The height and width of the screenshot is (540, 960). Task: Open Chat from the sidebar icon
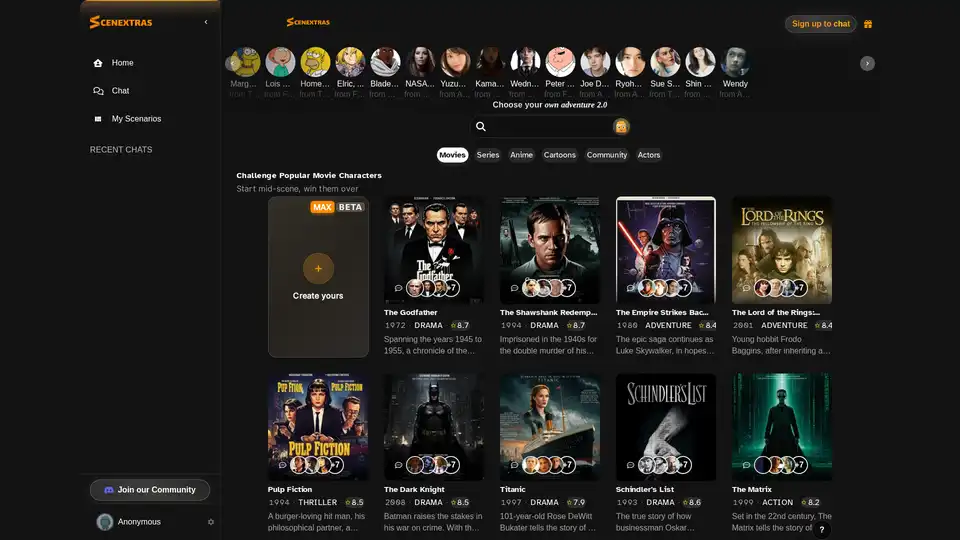pyautogui.click(x=98, y=91)
